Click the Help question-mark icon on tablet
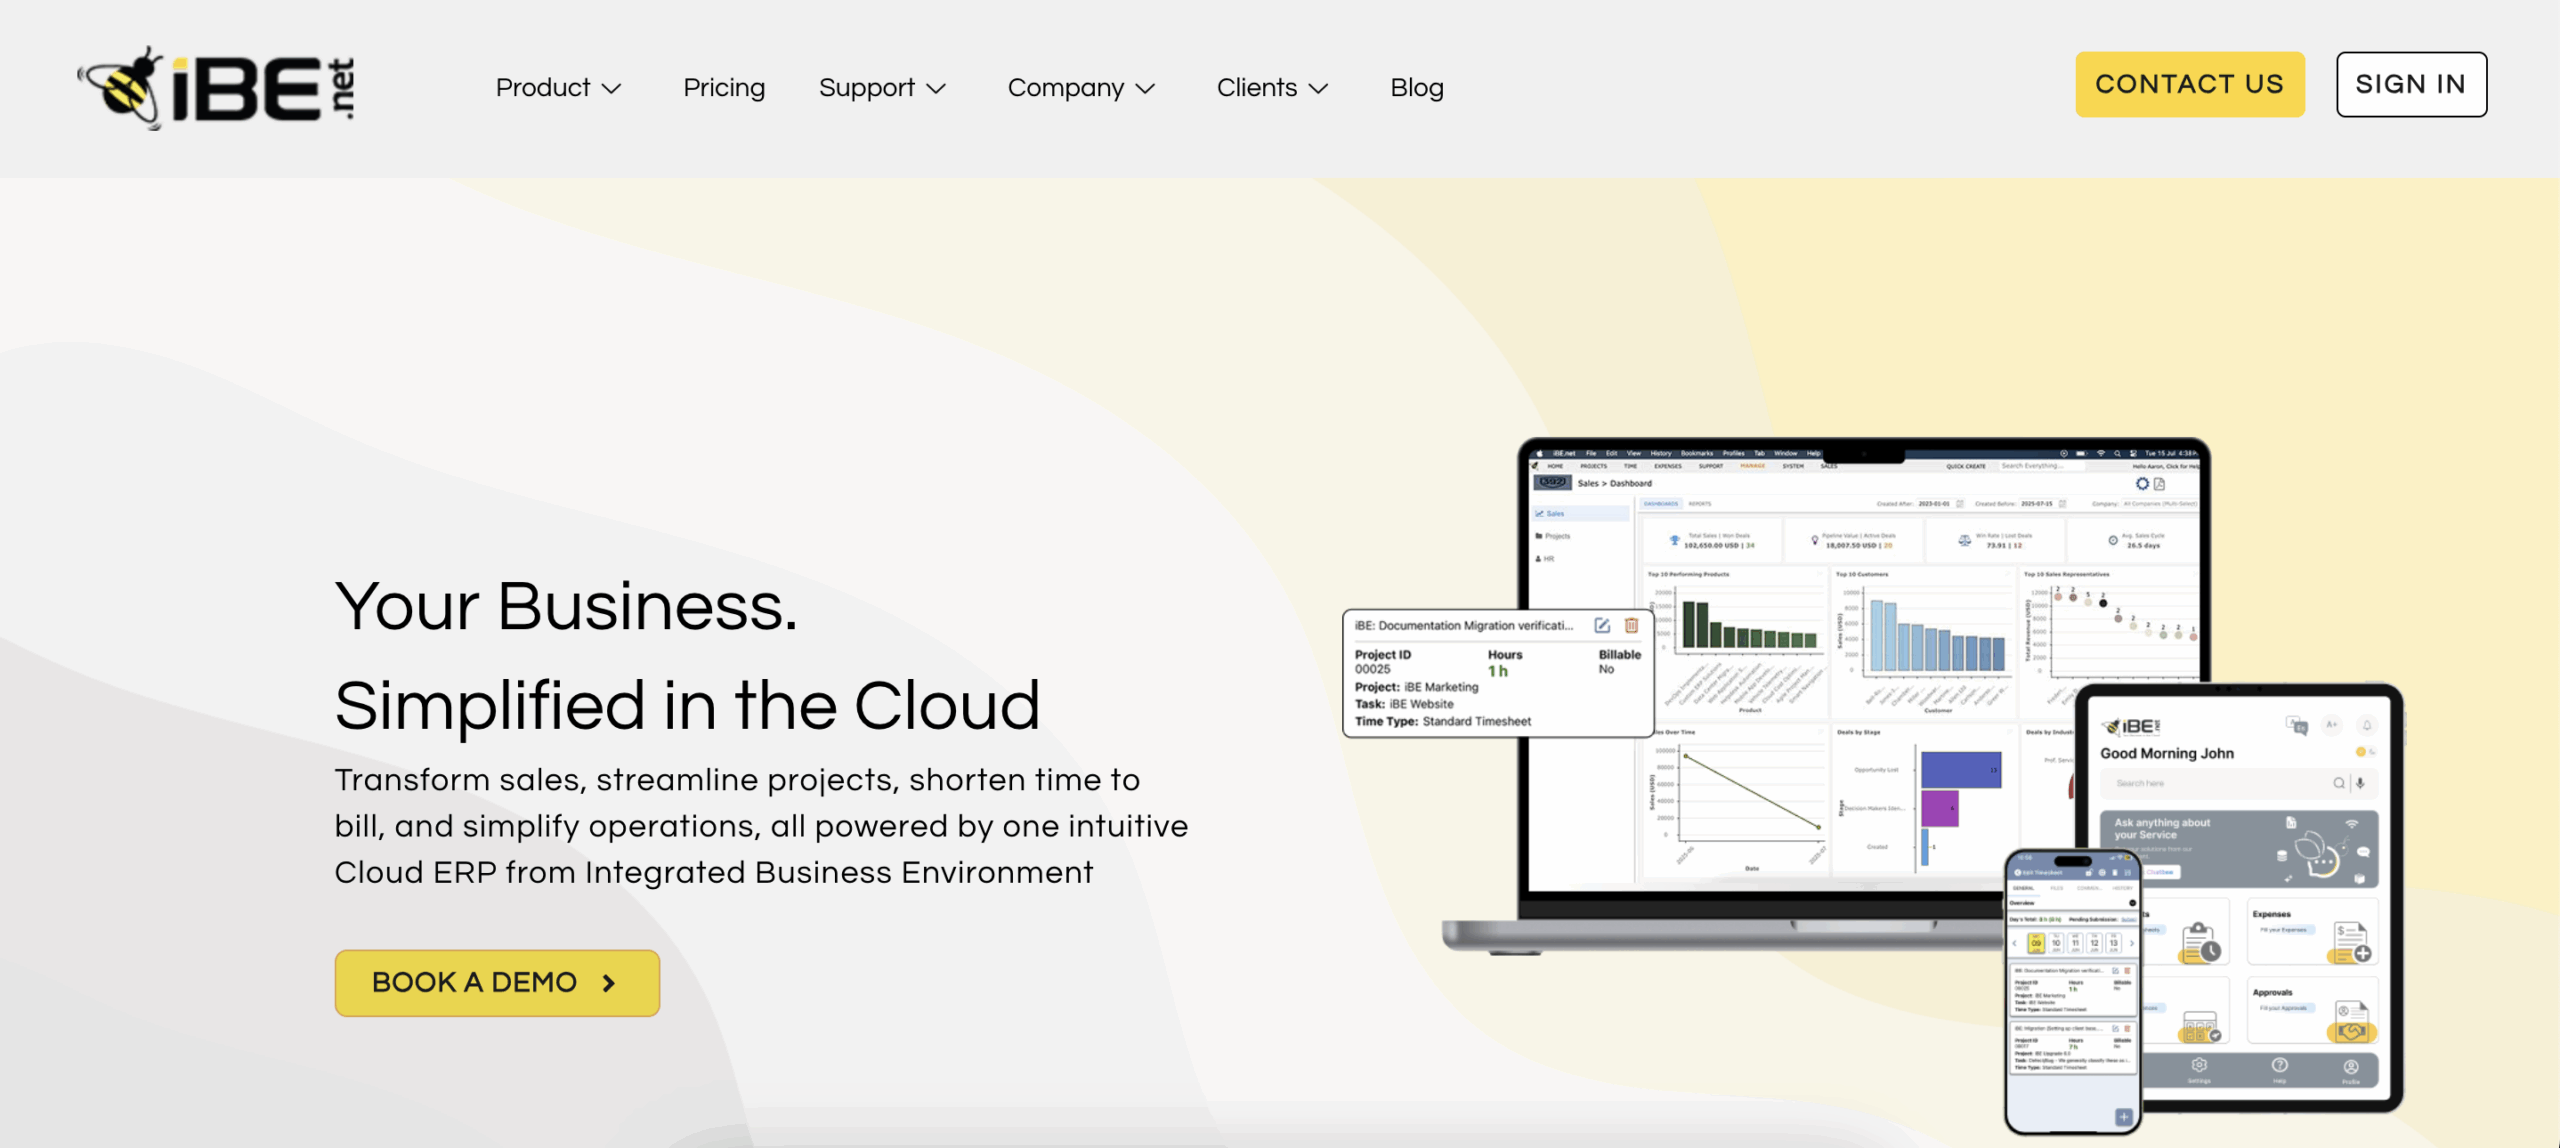2560x1148 pixels. coord(2279,1066)
